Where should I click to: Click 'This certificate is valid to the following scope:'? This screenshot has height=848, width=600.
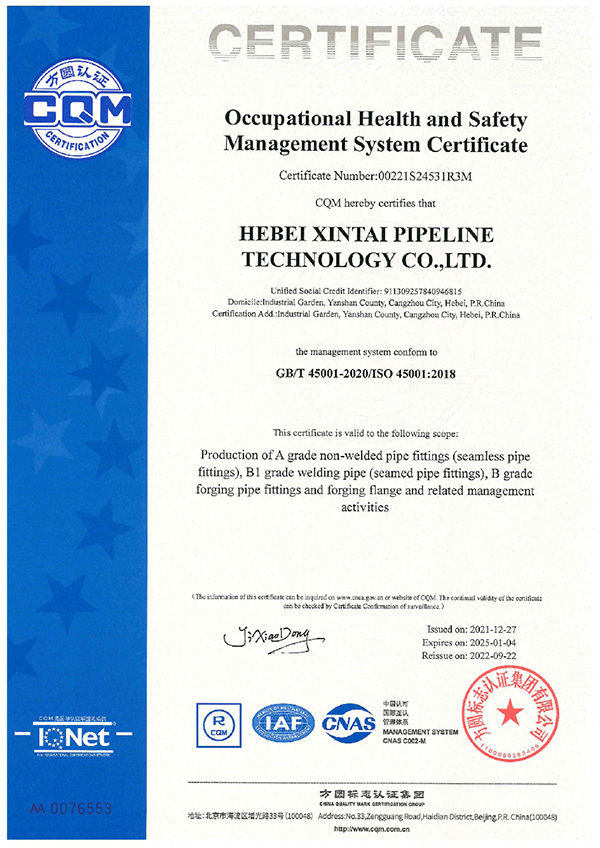pos(366,433)
